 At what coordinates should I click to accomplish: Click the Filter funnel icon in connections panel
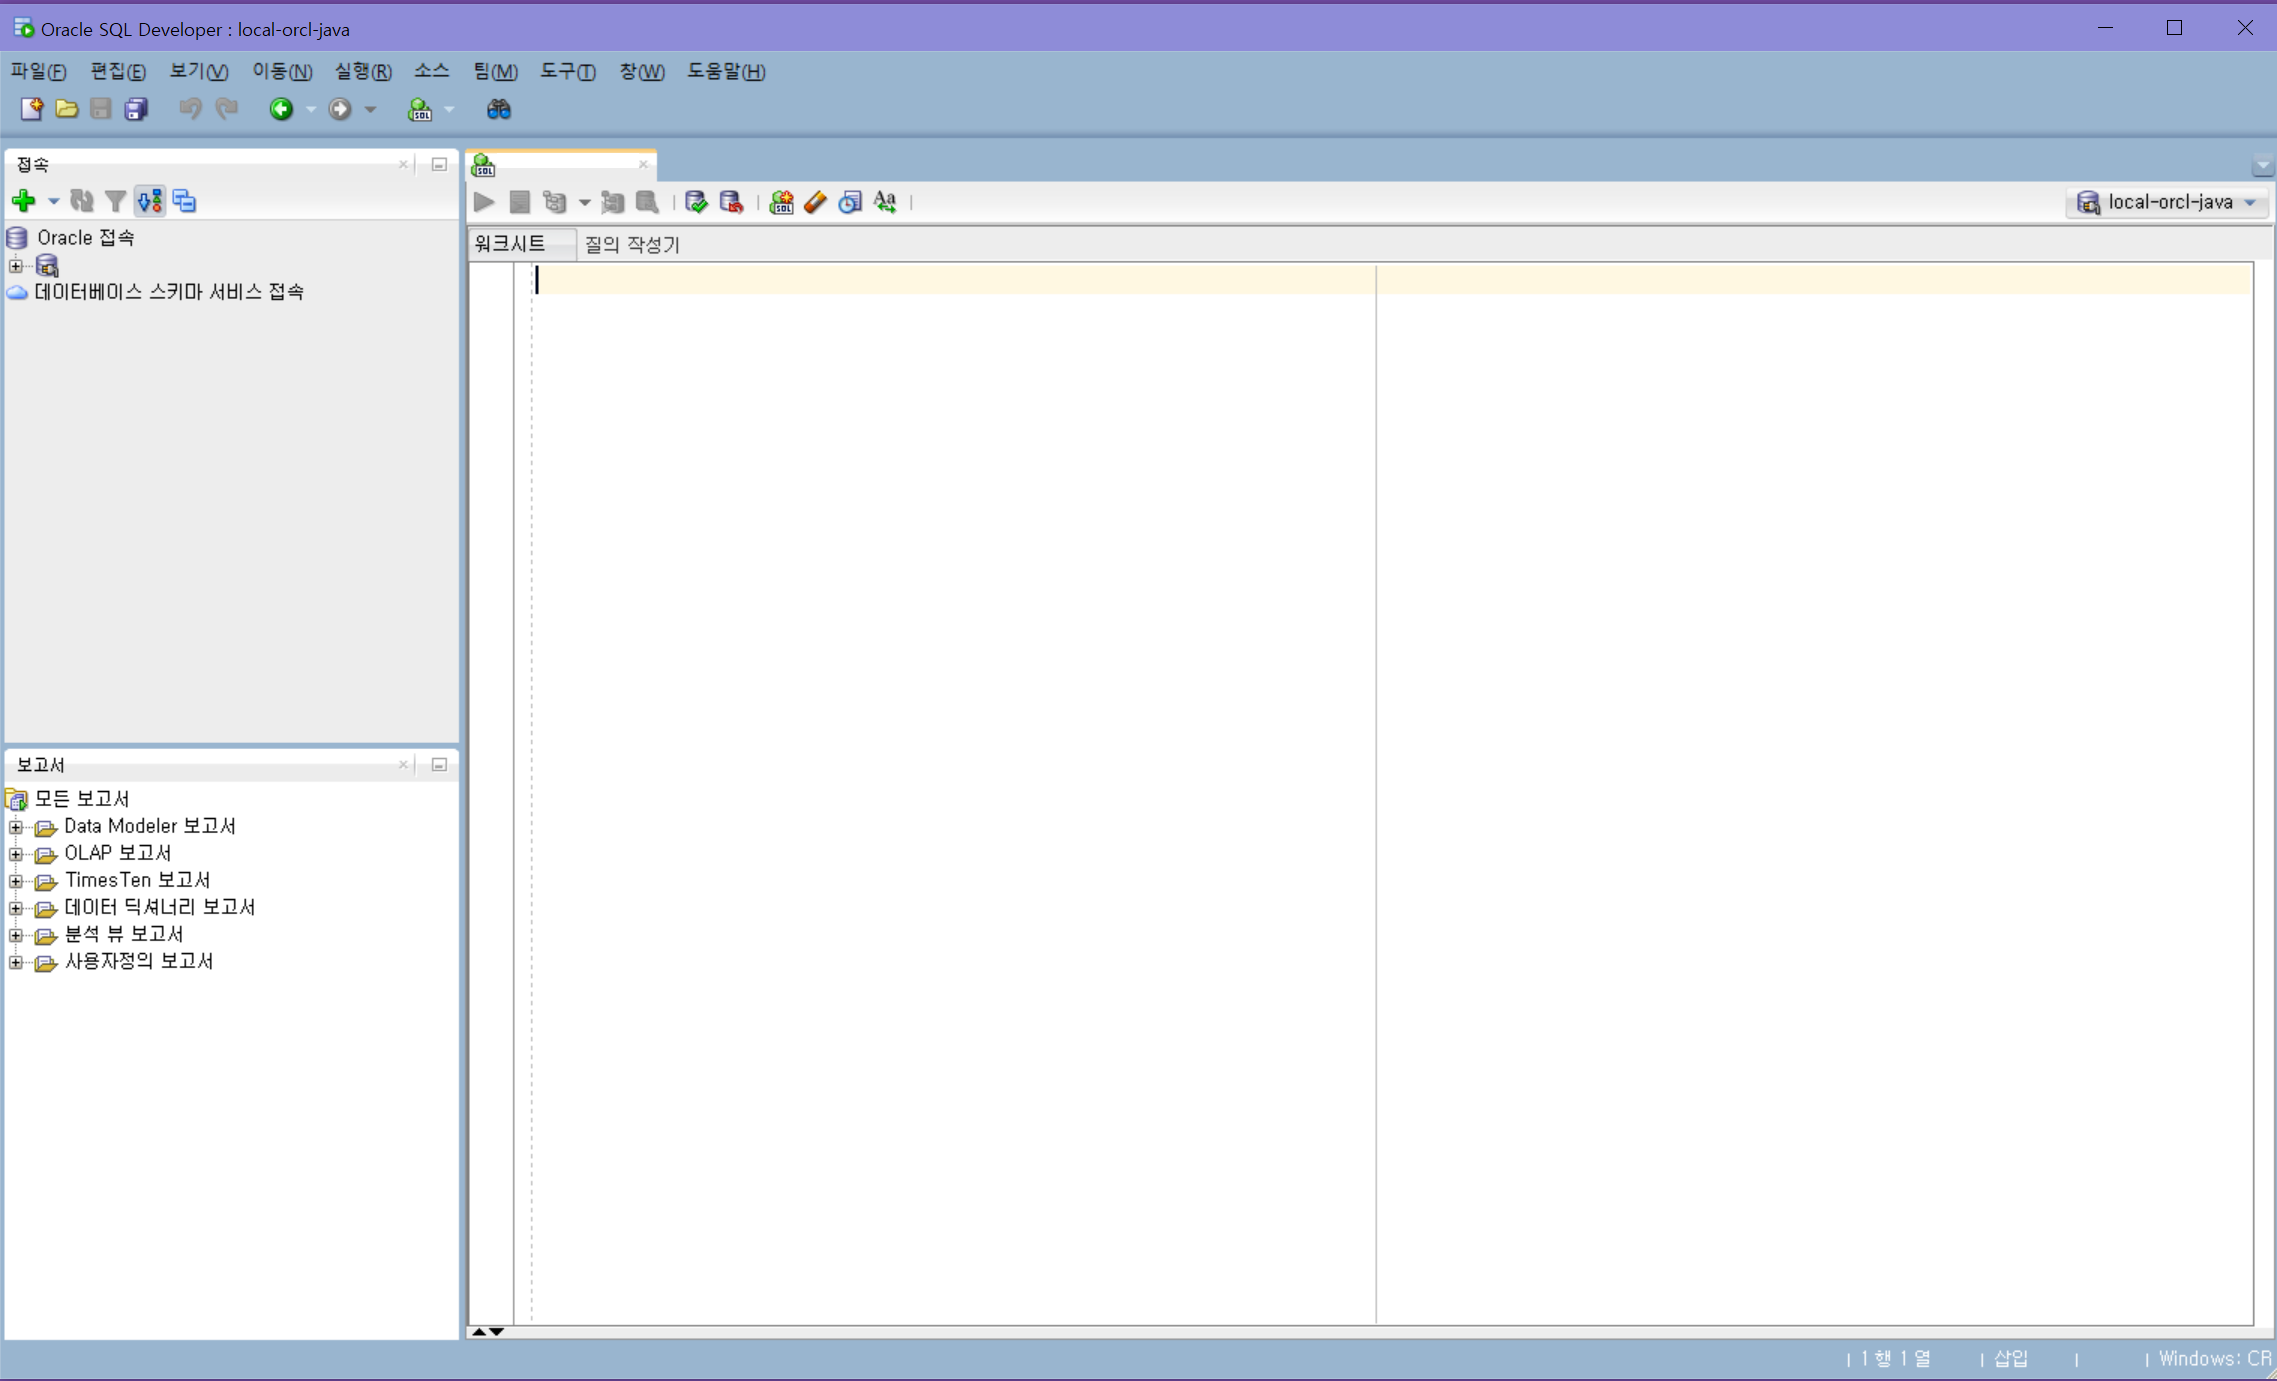[116, 201]
